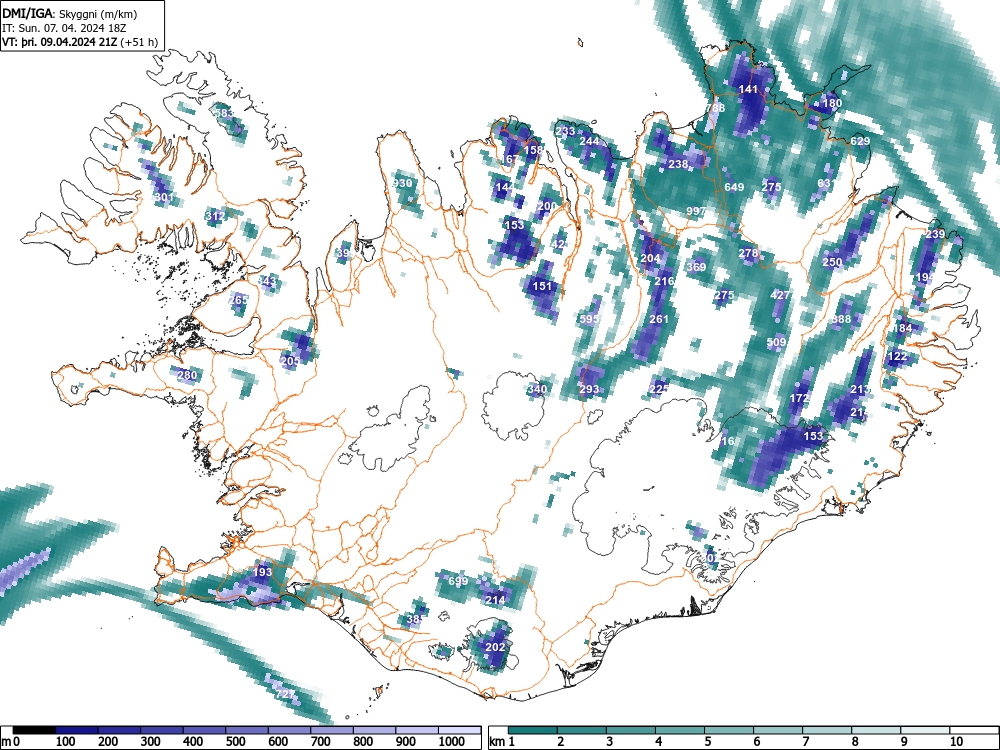Click the map value 649
This screenshot has height=750, width=1000.
[x=734, y=188]
